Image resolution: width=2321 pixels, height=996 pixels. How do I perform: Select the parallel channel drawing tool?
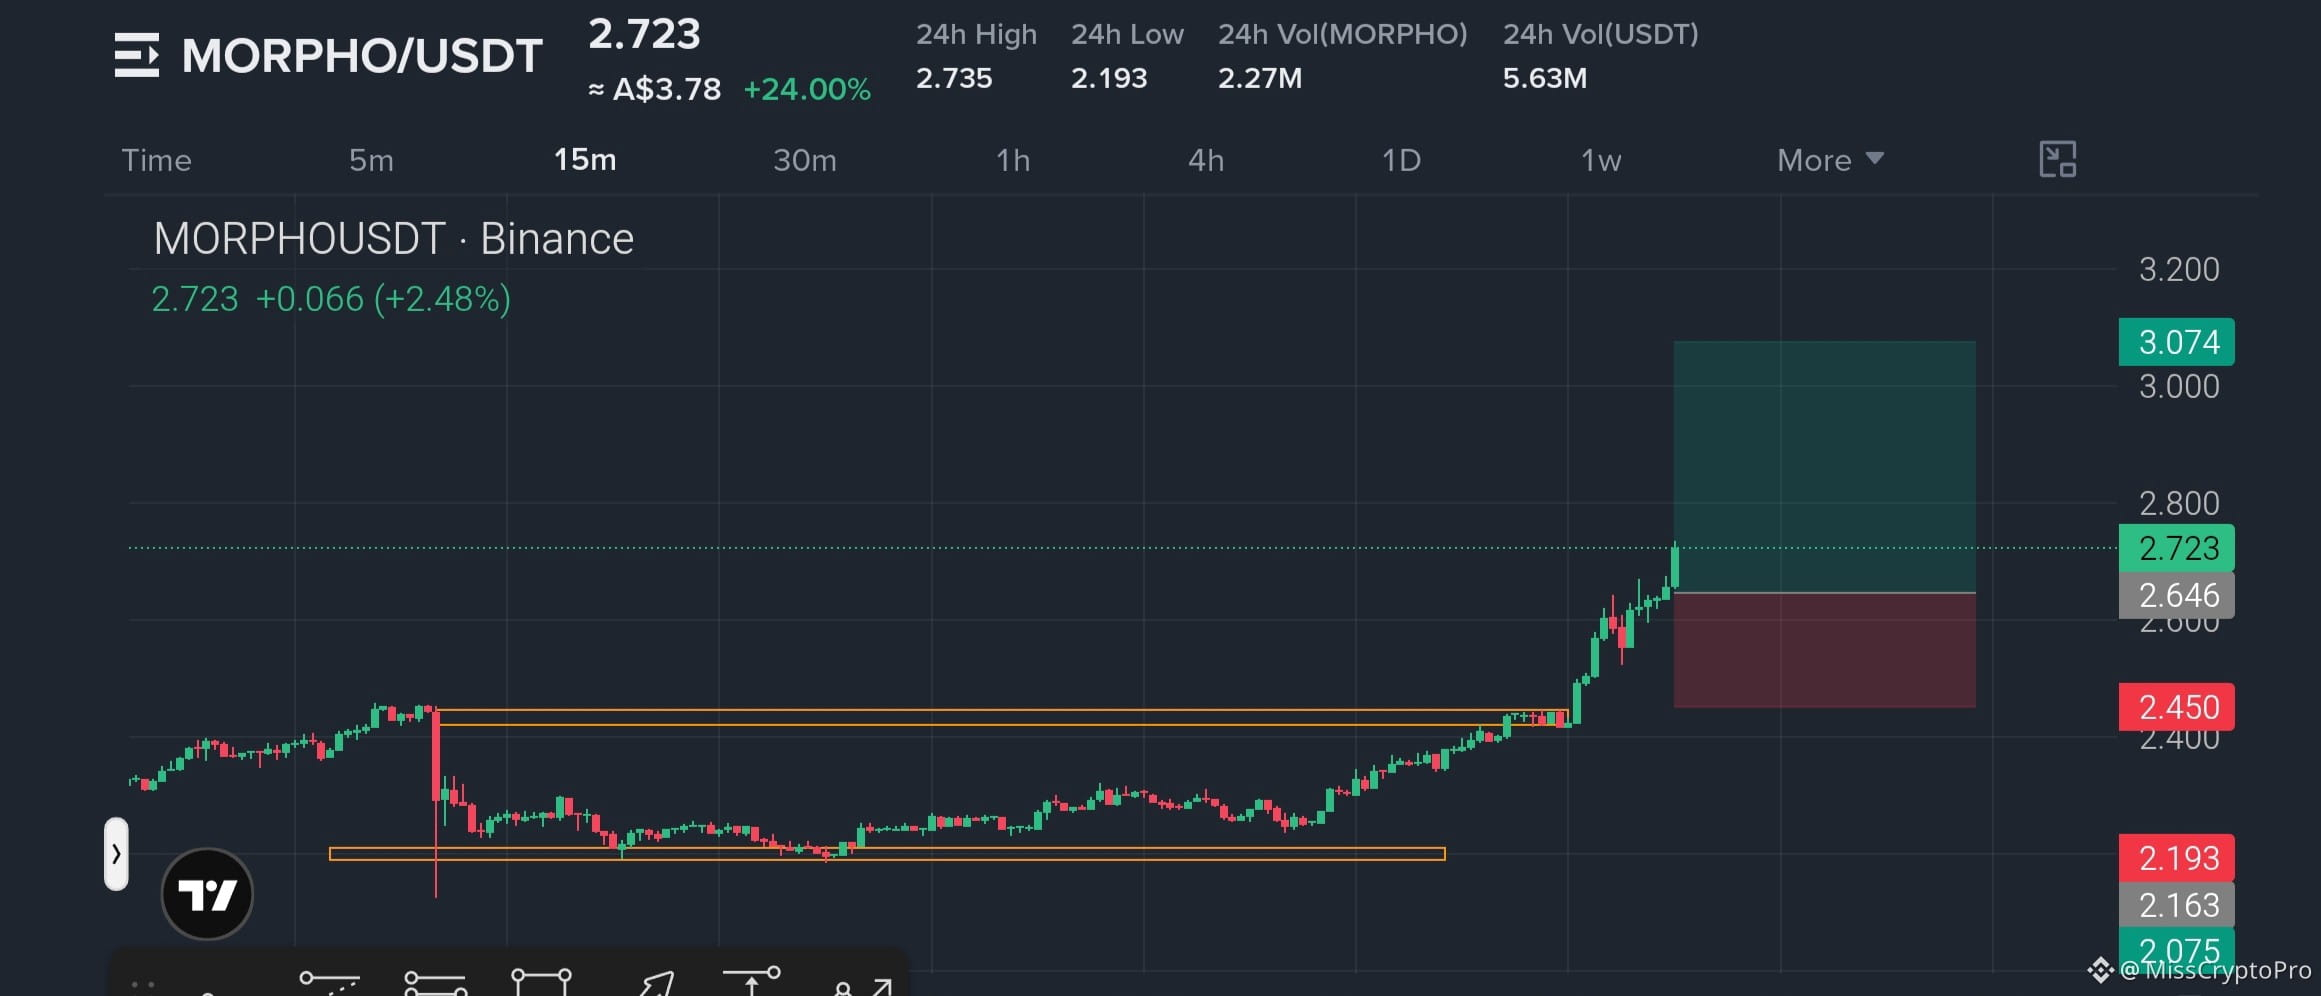[x=435, y=982]
